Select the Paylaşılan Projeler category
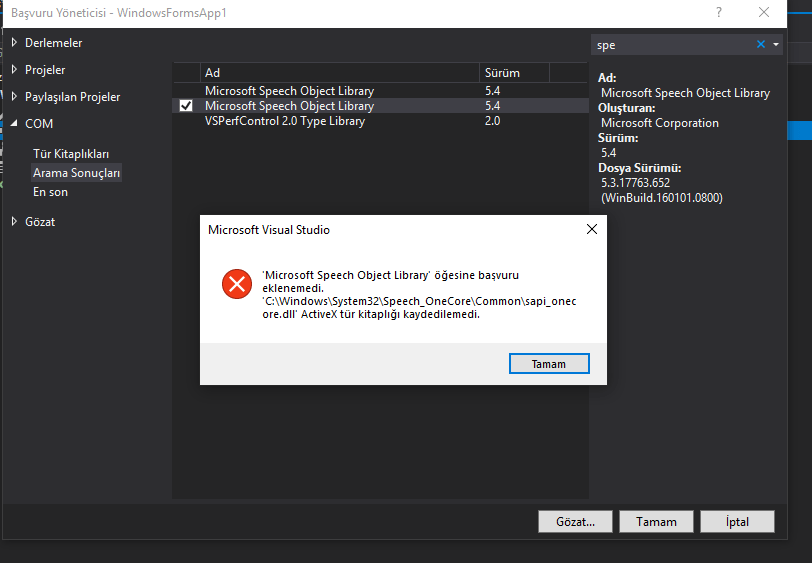 pos(72,97)
